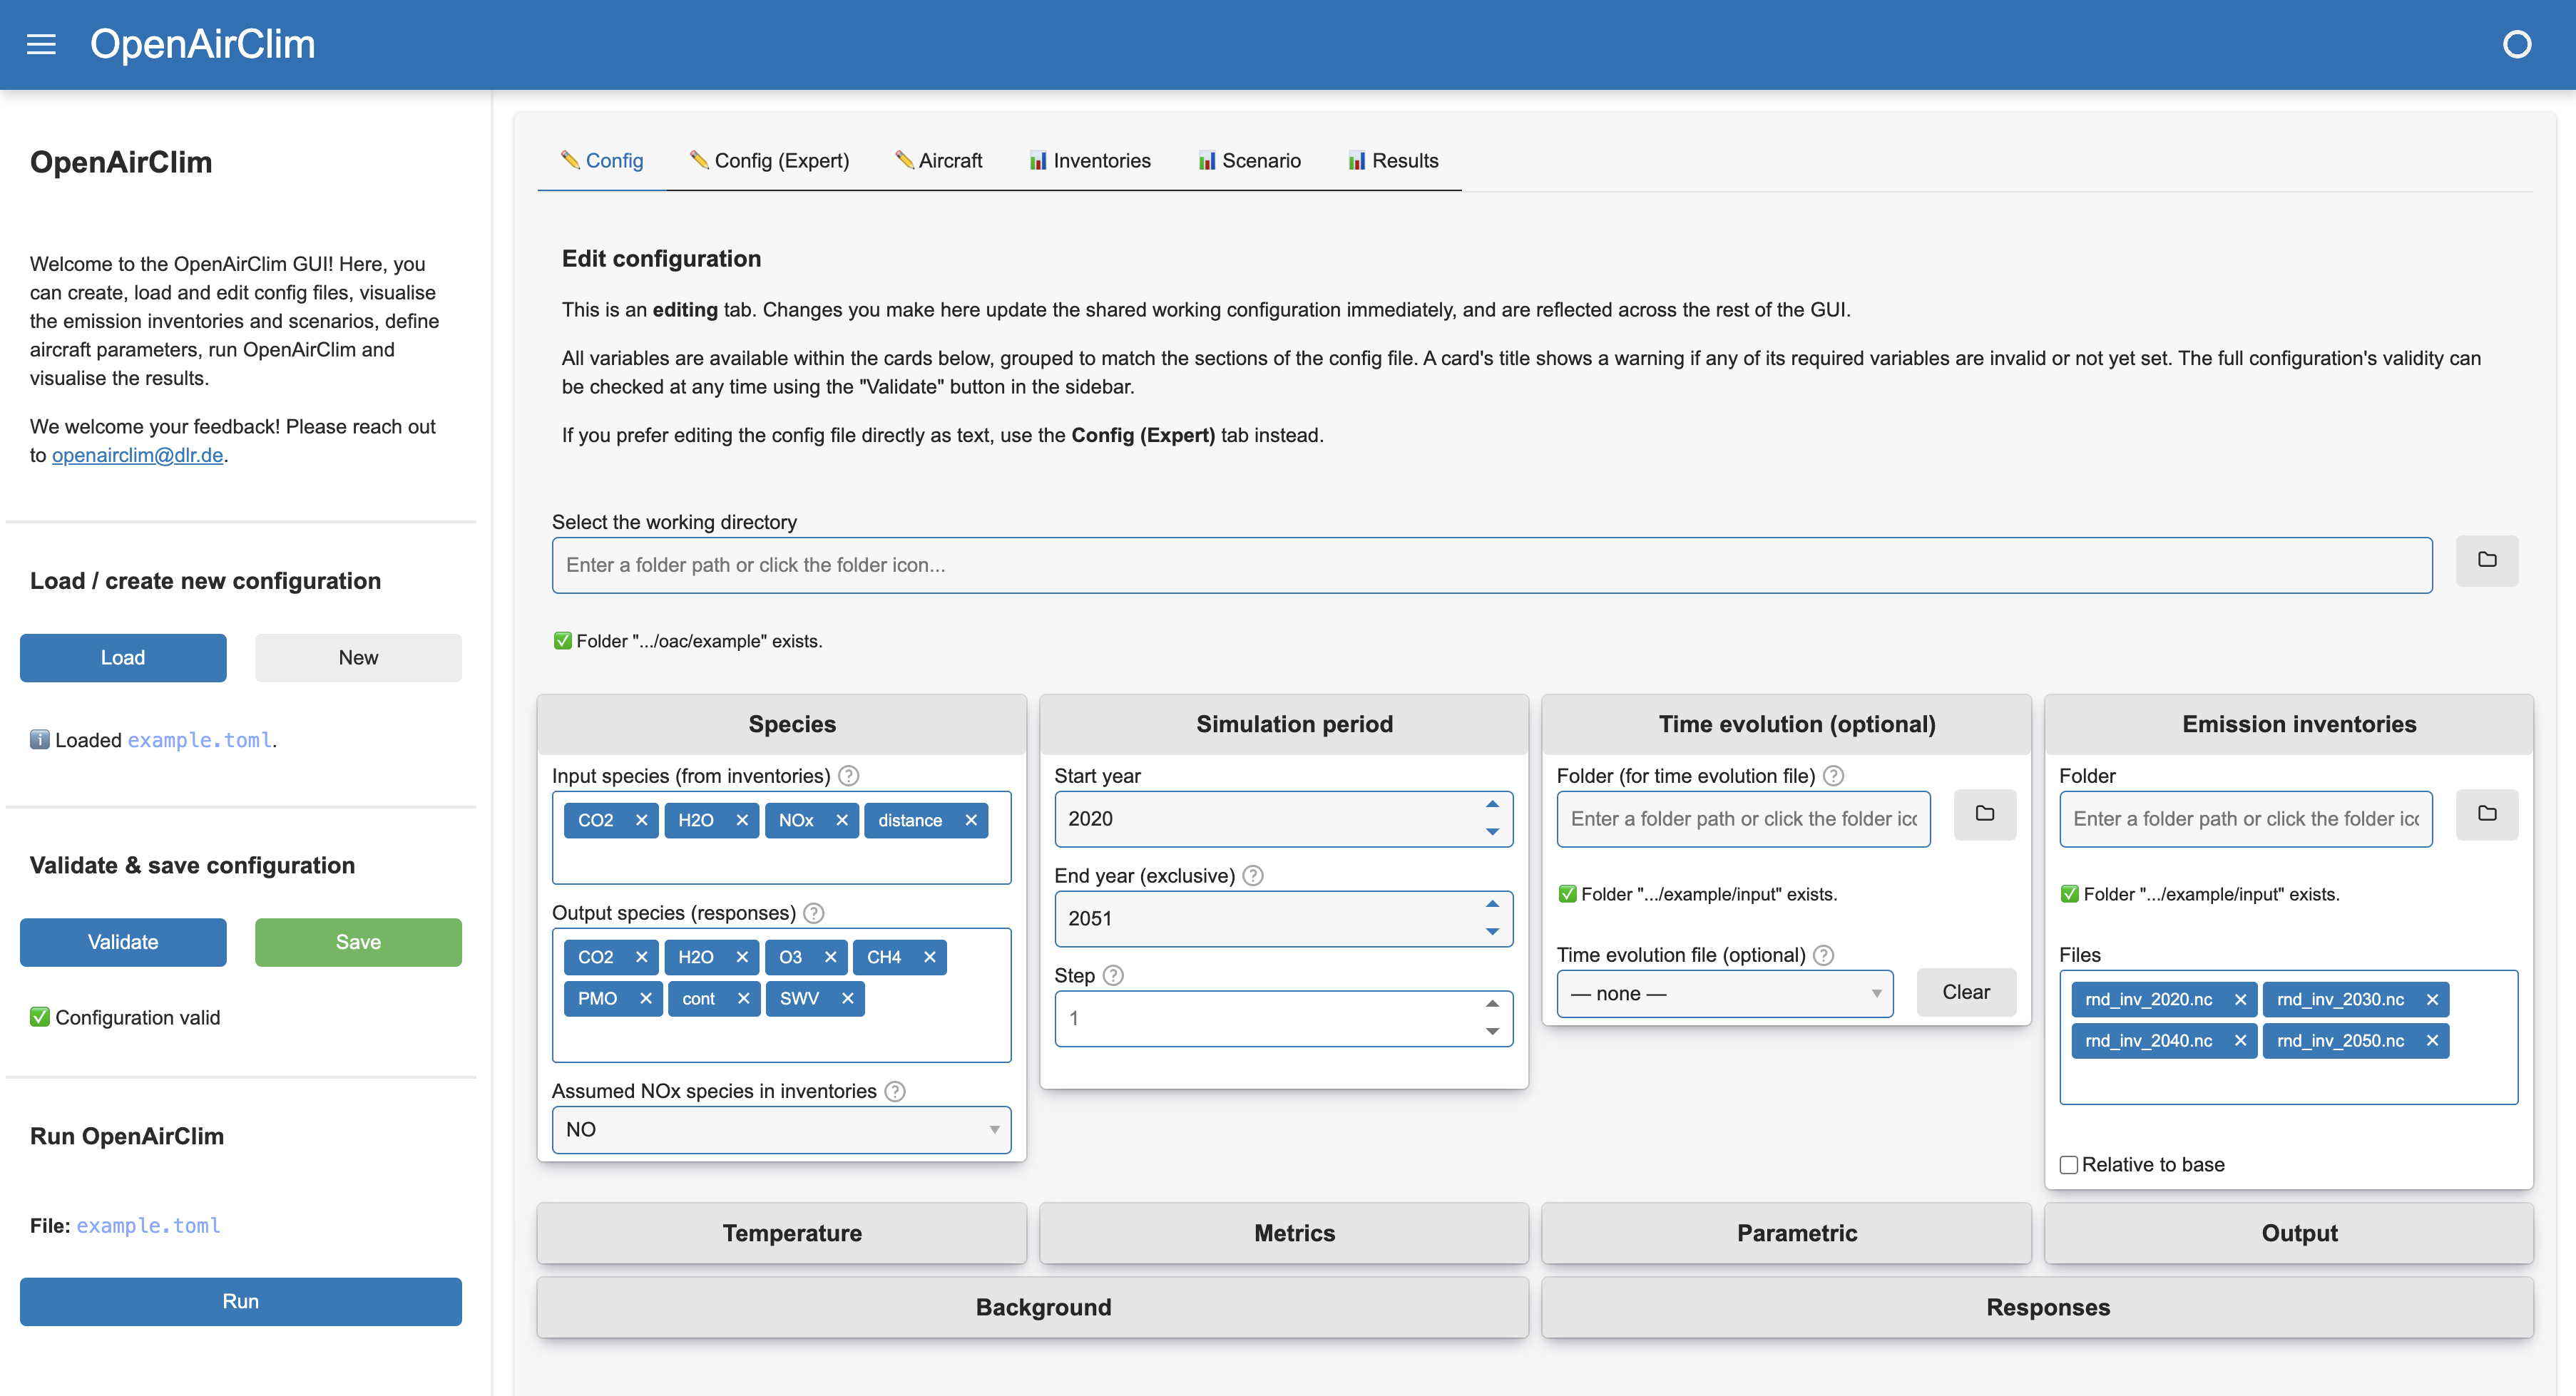Collapse the Time evolution (optional) card header

coord(1786,724)
